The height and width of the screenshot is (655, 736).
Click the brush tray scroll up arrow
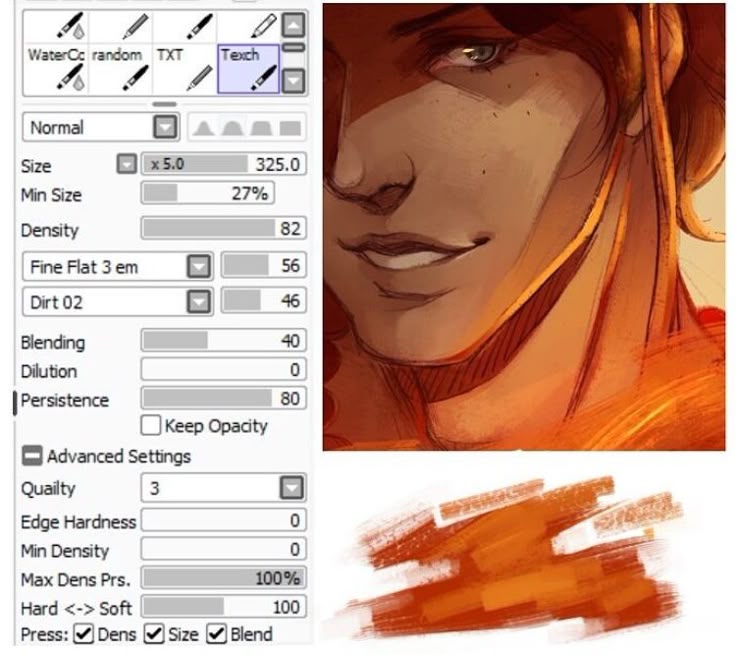(293, 25)
